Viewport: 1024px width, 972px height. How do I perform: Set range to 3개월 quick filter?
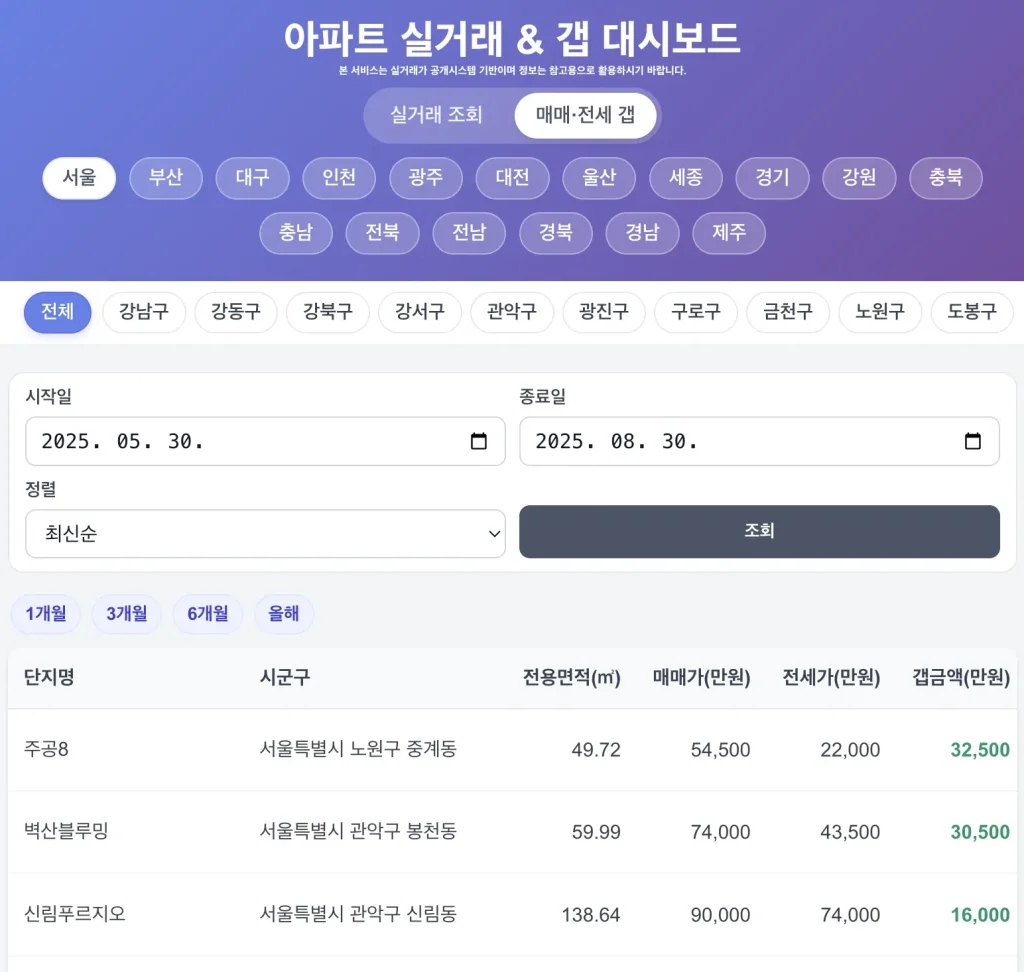(x=127, y=614)
